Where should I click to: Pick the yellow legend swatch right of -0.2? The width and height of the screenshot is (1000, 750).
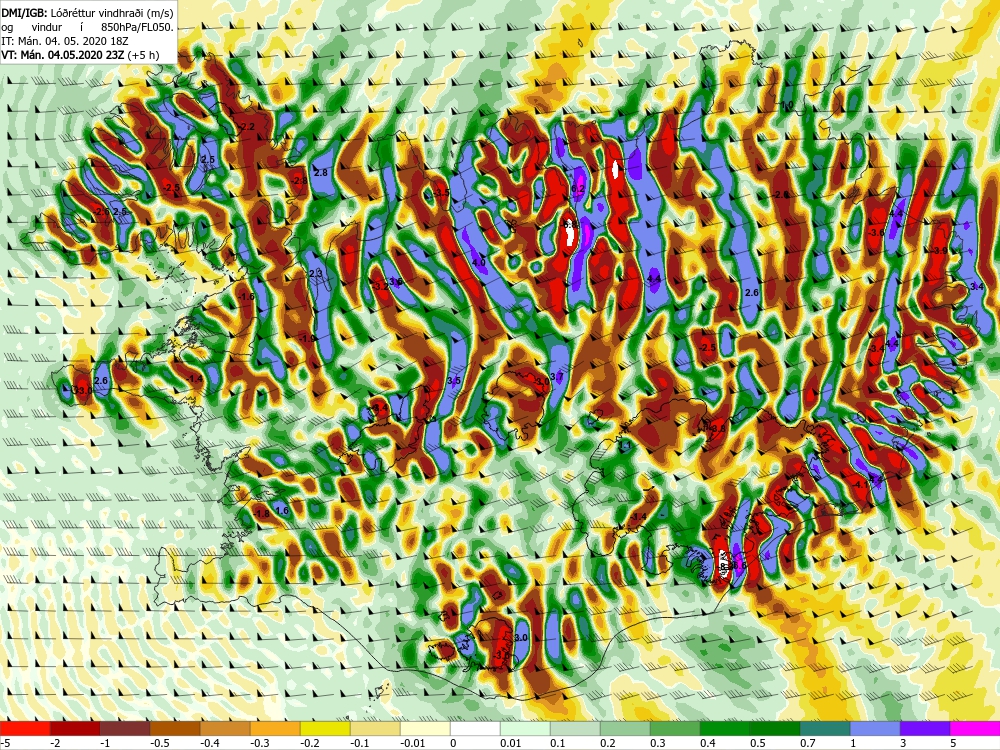click(x=325, y=729)
